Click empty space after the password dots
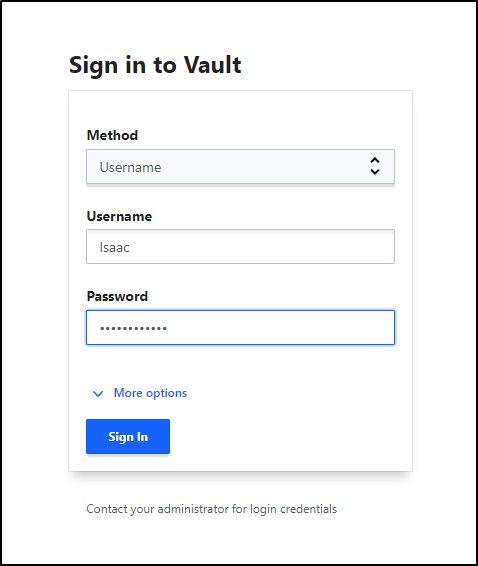 [x=278, y=328]
